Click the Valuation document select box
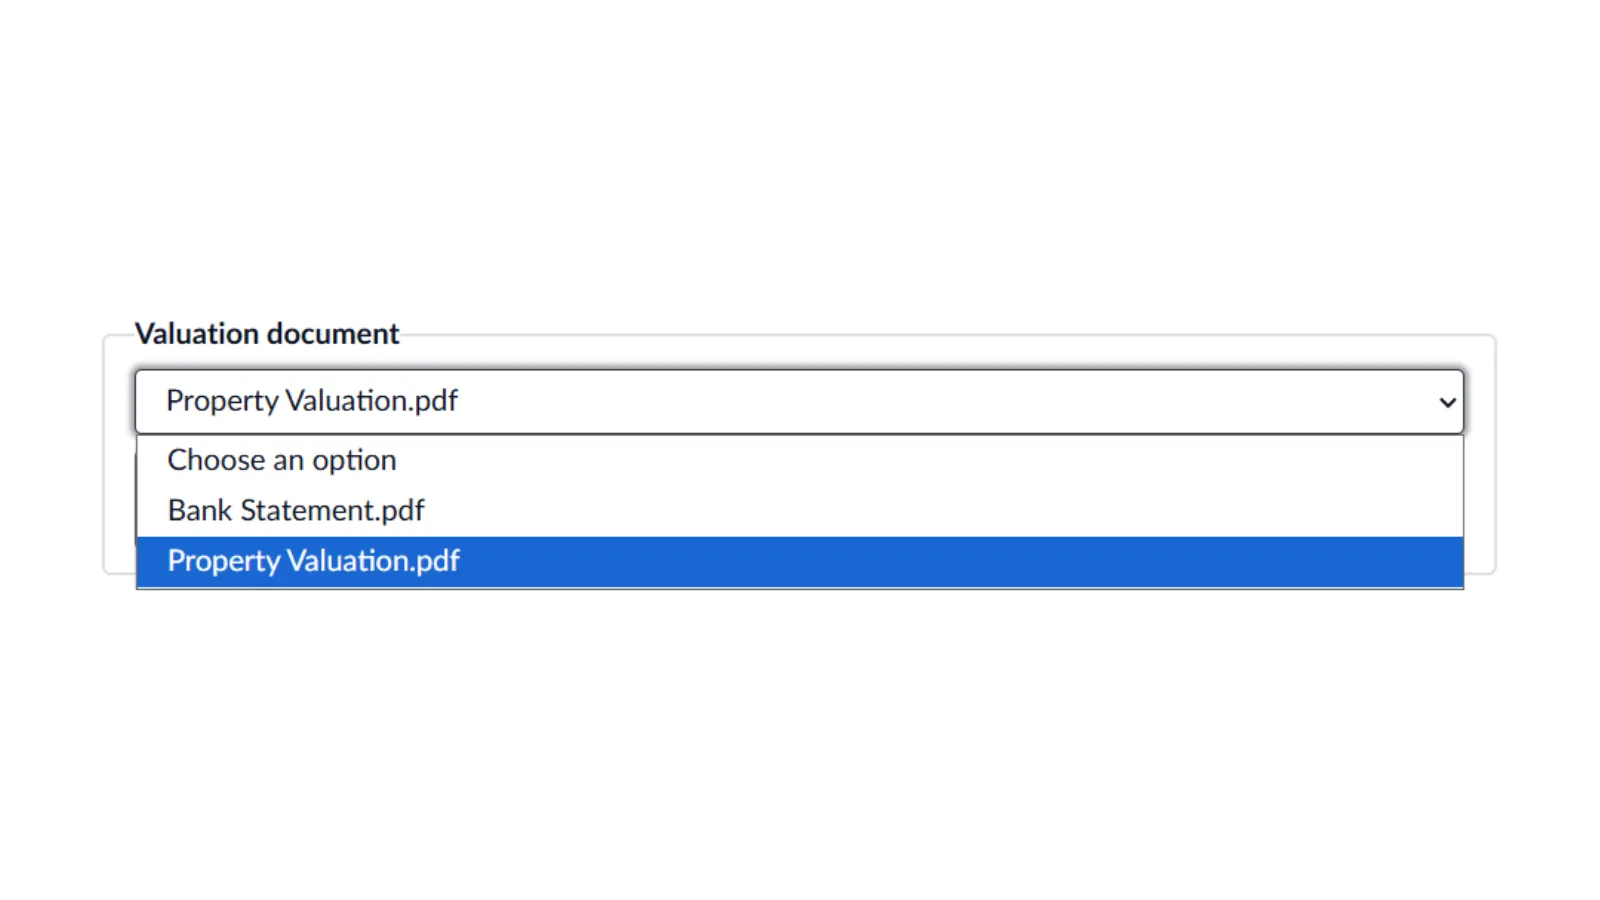This screenshot has width=1600, height=900. coord(798,402)
